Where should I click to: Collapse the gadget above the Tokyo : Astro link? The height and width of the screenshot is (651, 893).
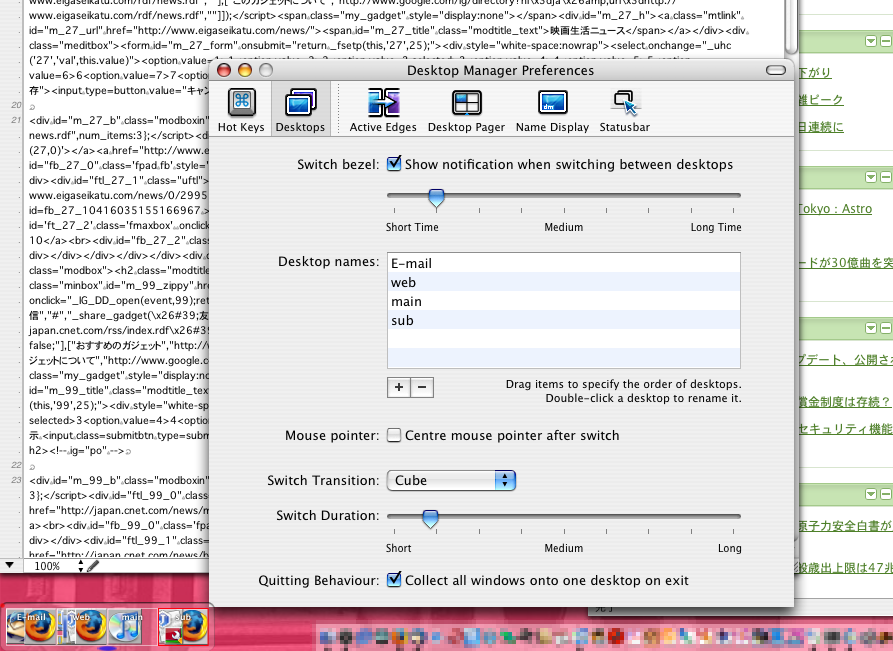tap(886, 177)
